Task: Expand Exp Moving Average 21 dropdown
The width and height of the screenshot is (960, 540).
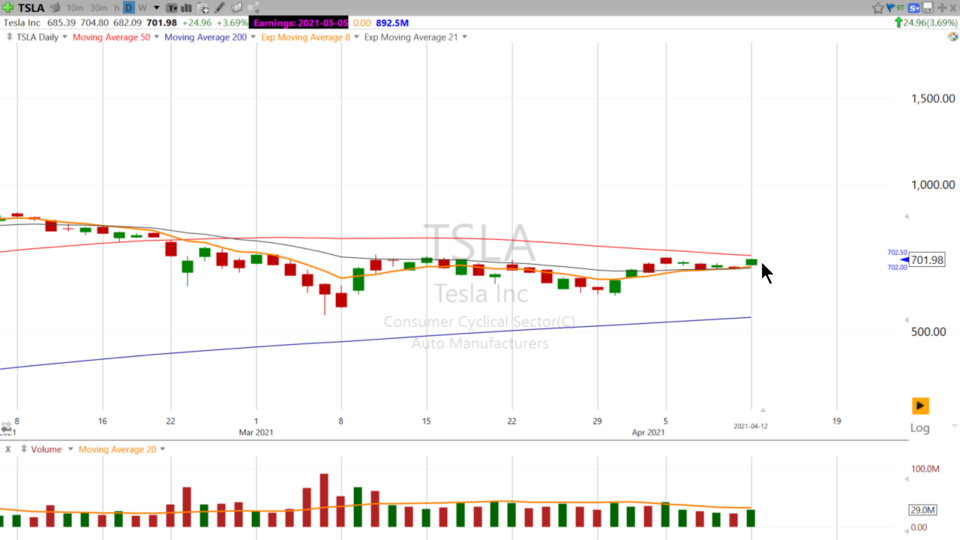Action: click(x=464, y=37)
